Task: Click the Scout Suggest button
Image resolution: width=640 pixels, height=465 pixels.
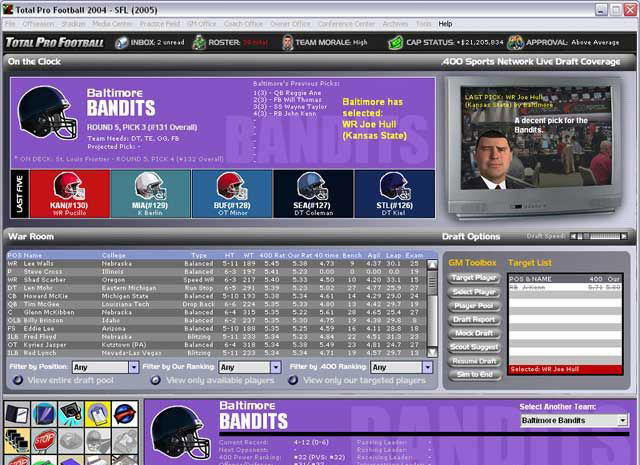Action: pos(474,347)
